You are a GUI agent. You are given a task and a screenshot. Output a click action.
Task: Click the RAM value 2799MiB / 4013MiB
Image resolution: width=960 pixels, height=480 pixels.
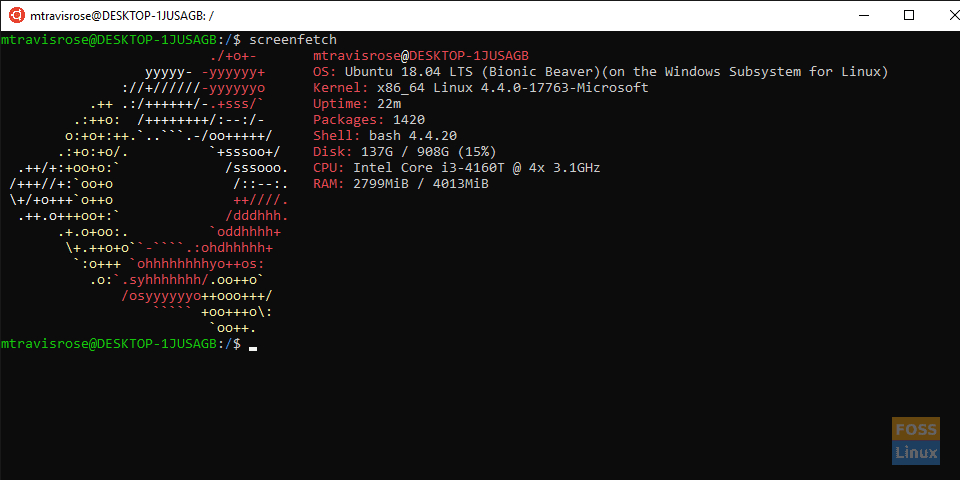tap(421, 184)
